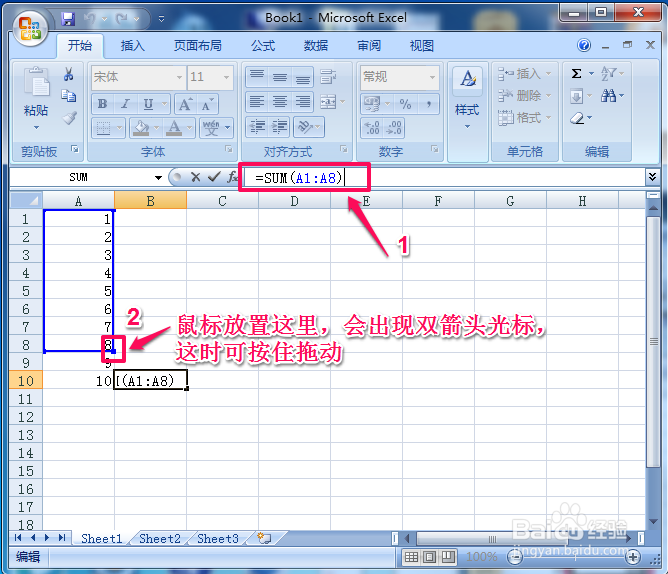Increase font size with the large A icon

185,104
